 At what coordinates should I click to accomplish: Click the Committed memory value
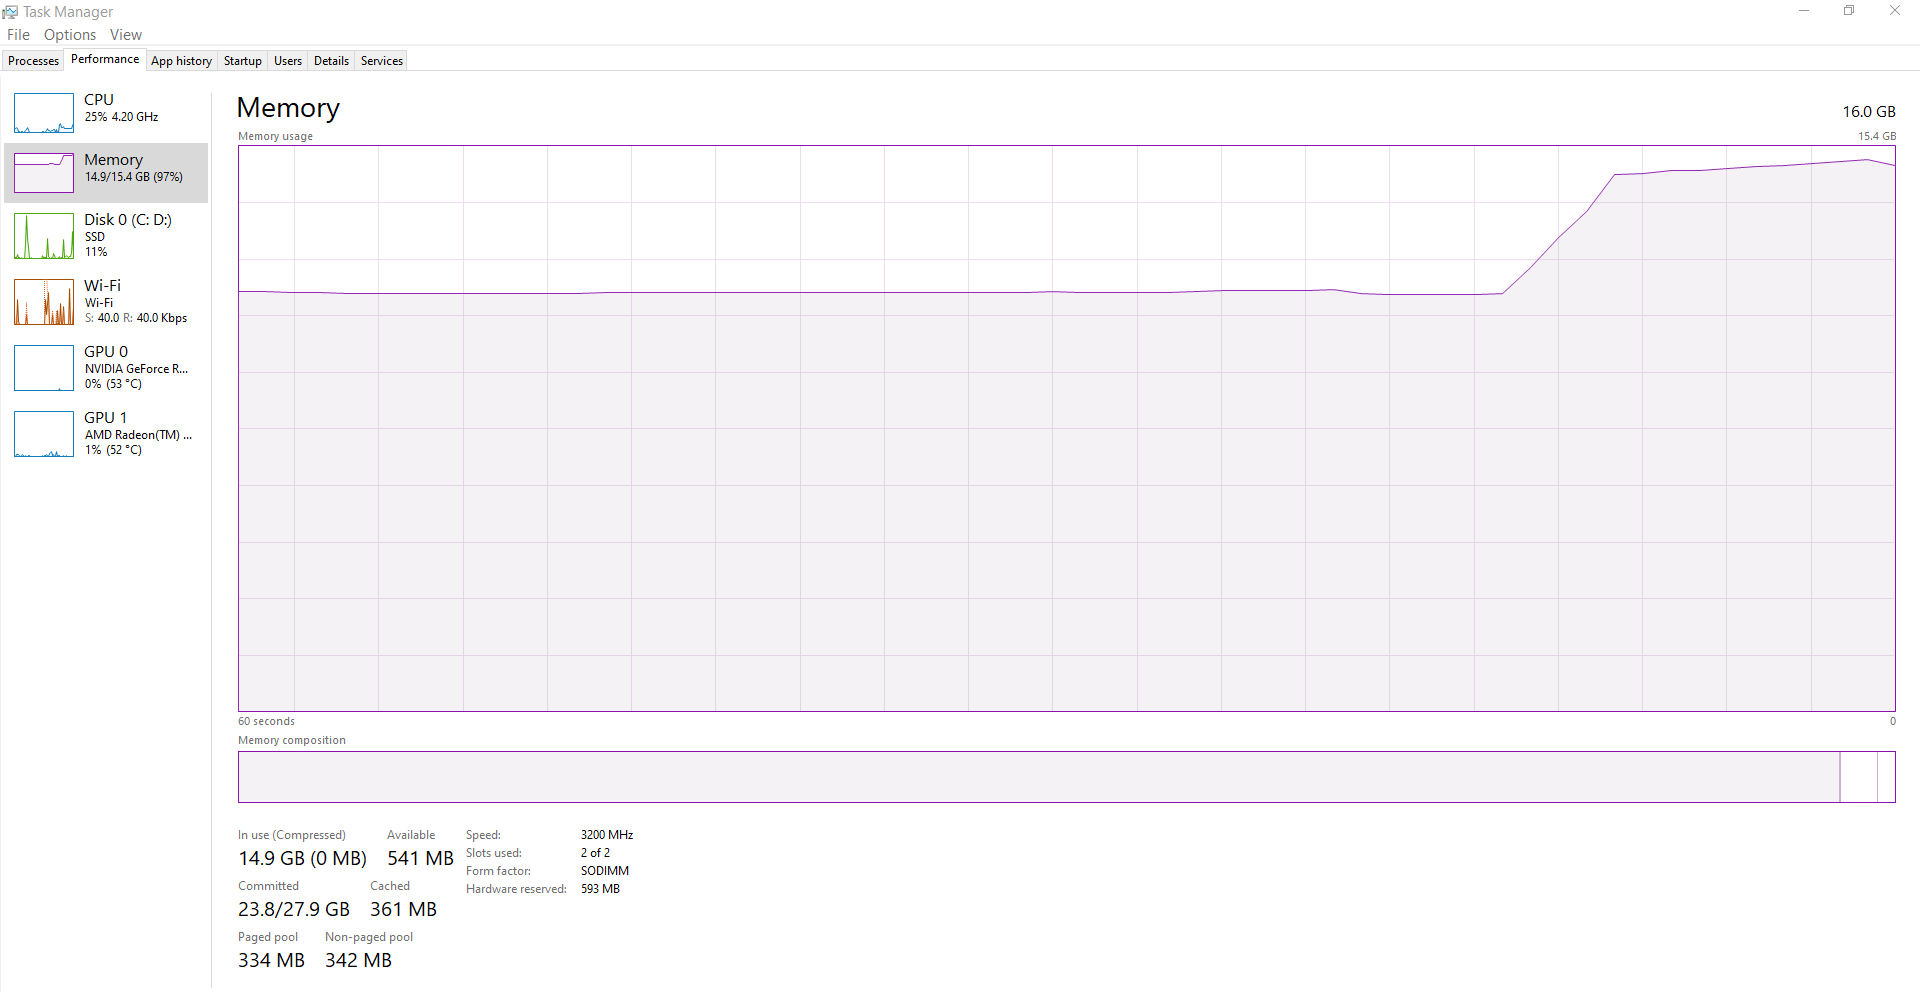coord(292,909)
